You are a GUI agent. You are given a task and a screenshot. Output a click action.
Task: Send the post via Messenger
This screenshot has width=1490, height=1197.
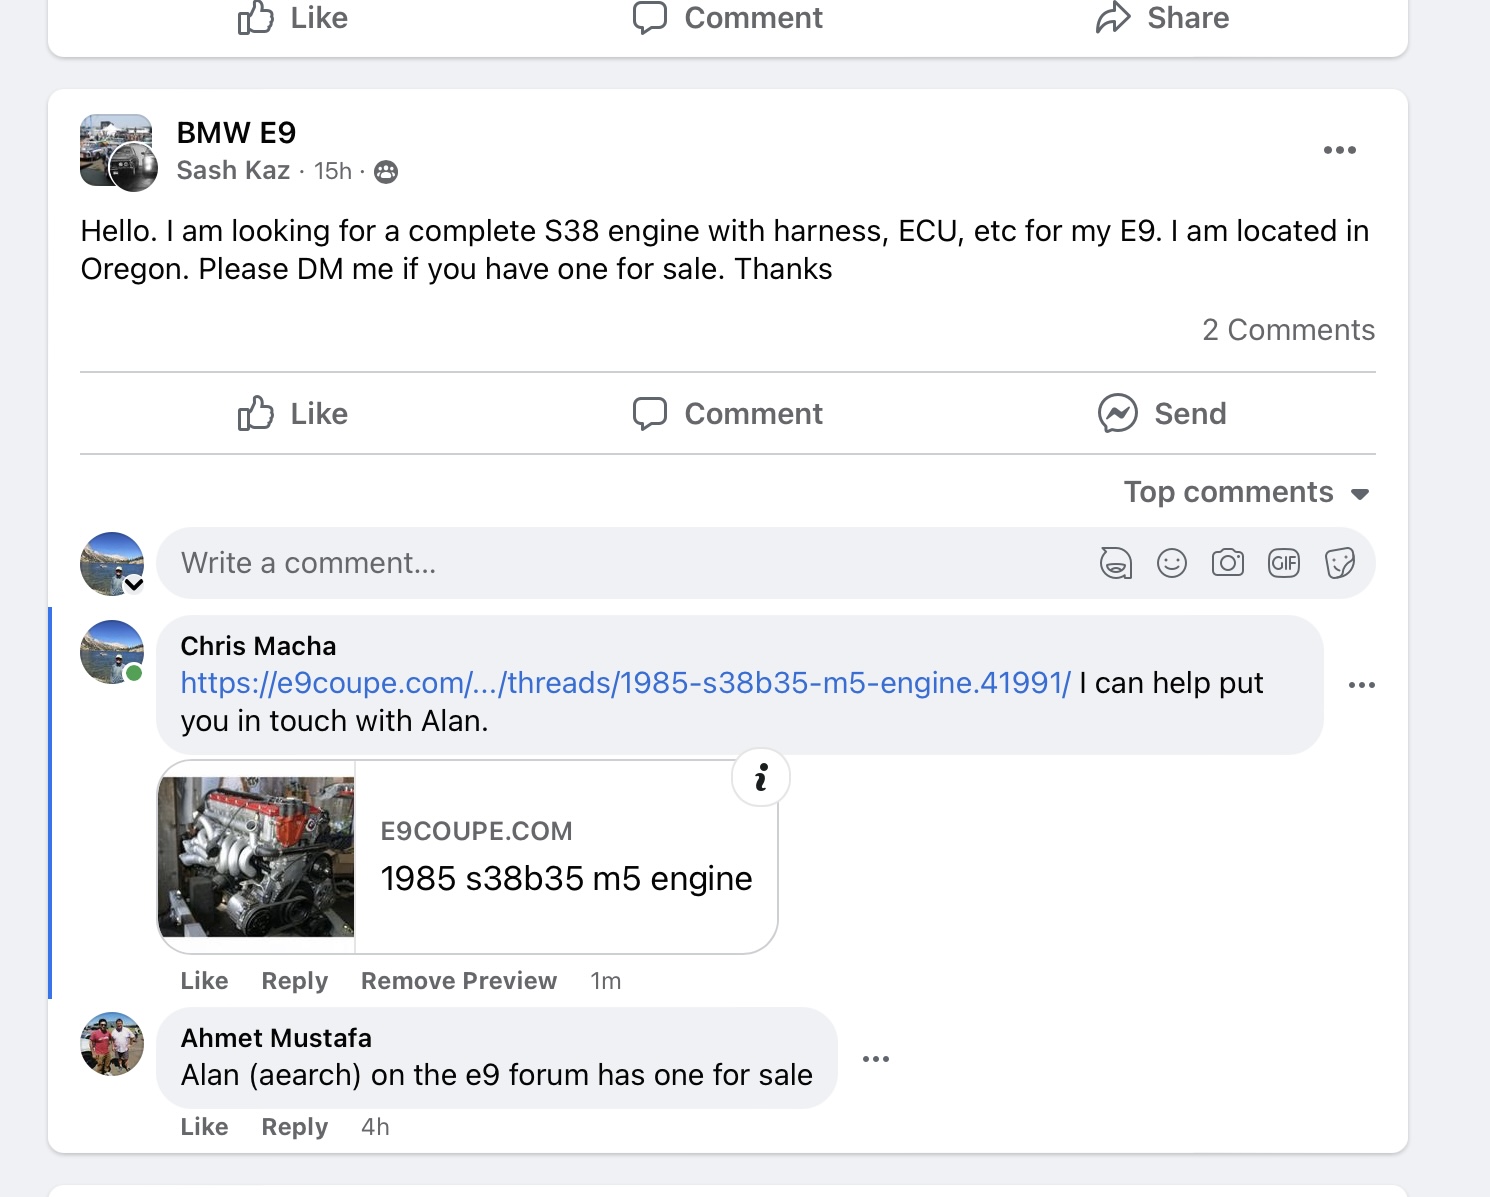click(x=1162, y=413)
